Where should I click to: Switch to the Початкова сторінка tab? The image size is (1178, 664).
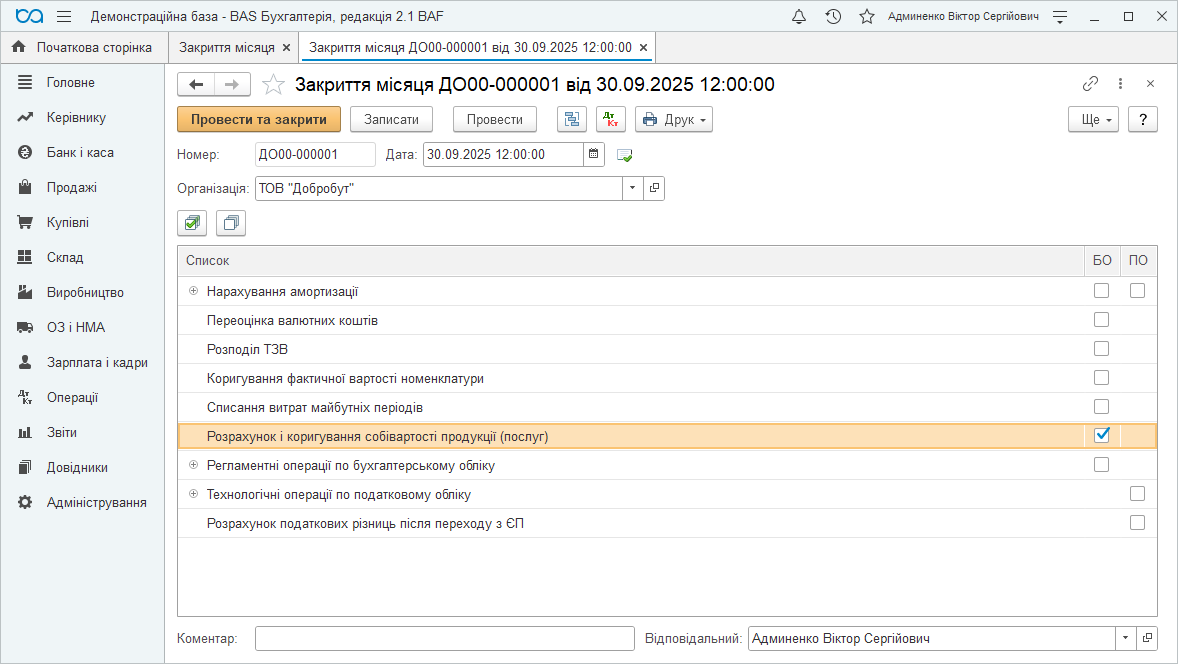pos(83,47)
